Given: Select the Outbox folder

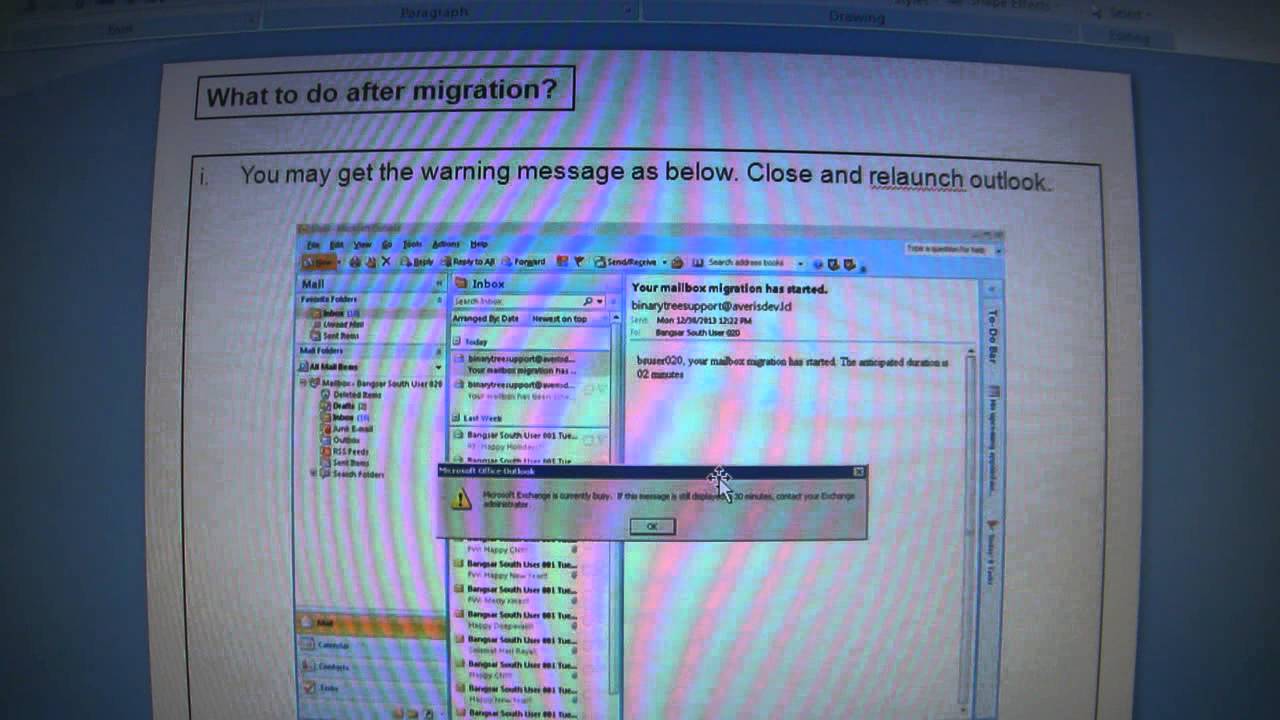Looking at the screenshot, I should coord(339,440).
